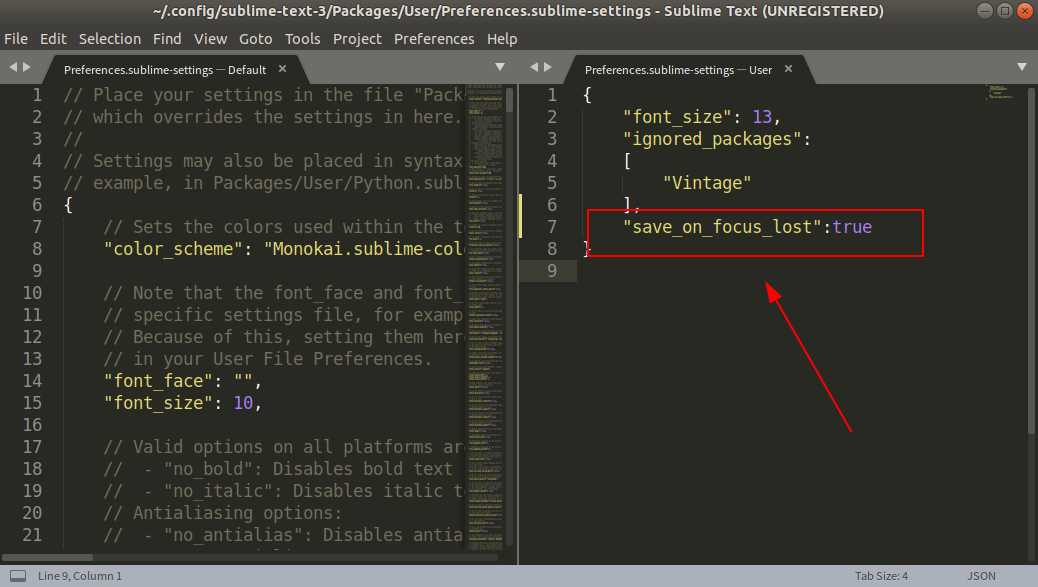Close the Sublime Text window

pos(1025,11)
